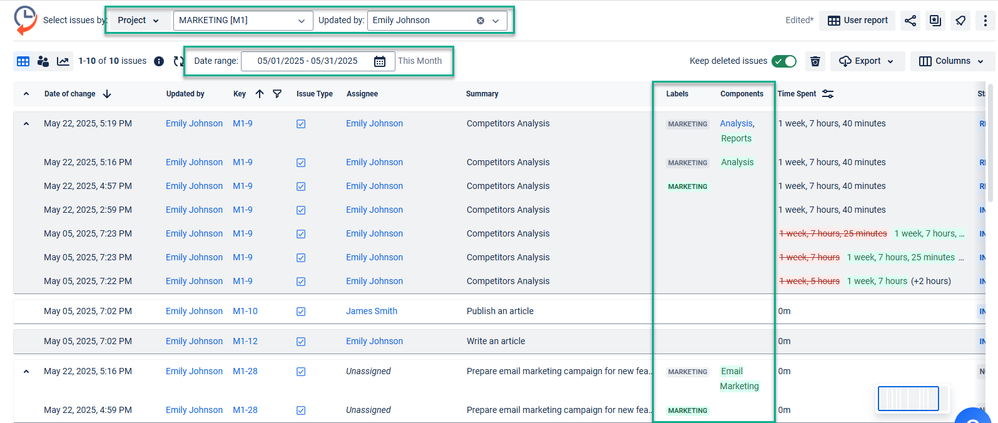
Task: Clear the Emily Johnson Updated by selection
Action: point(481,20)
